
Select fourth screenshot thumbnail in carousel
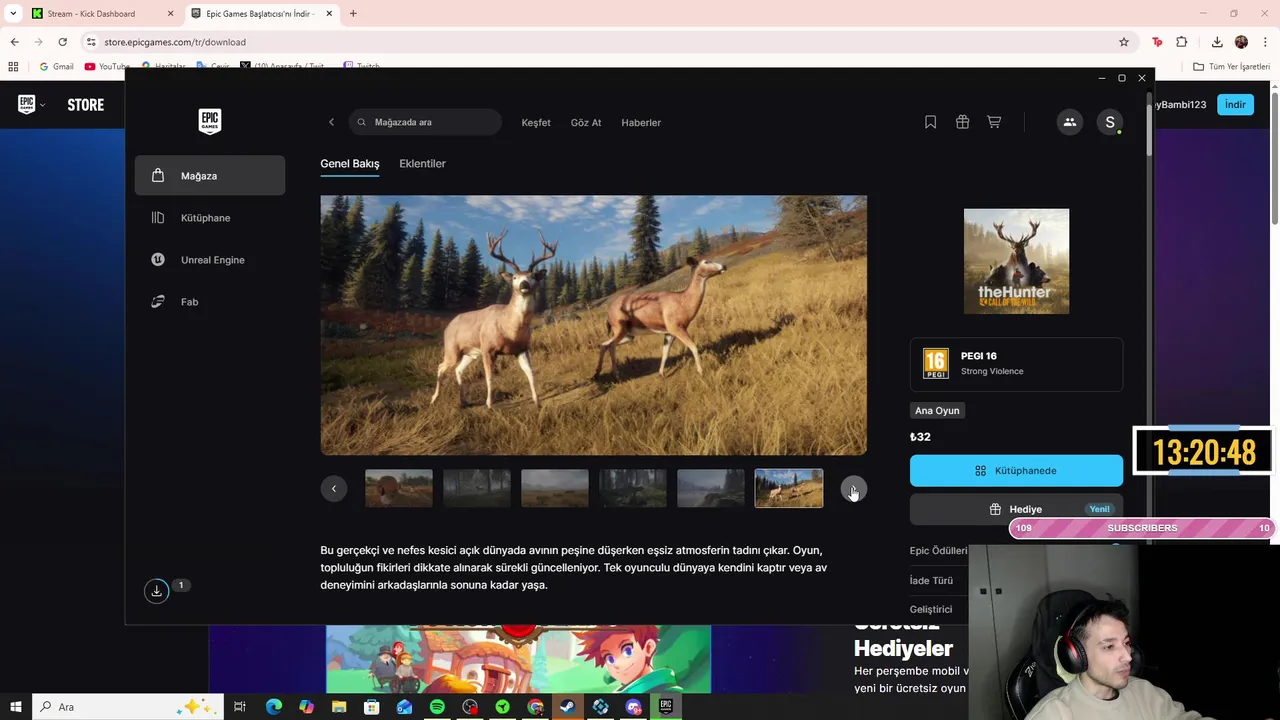(x=633, y=489)
